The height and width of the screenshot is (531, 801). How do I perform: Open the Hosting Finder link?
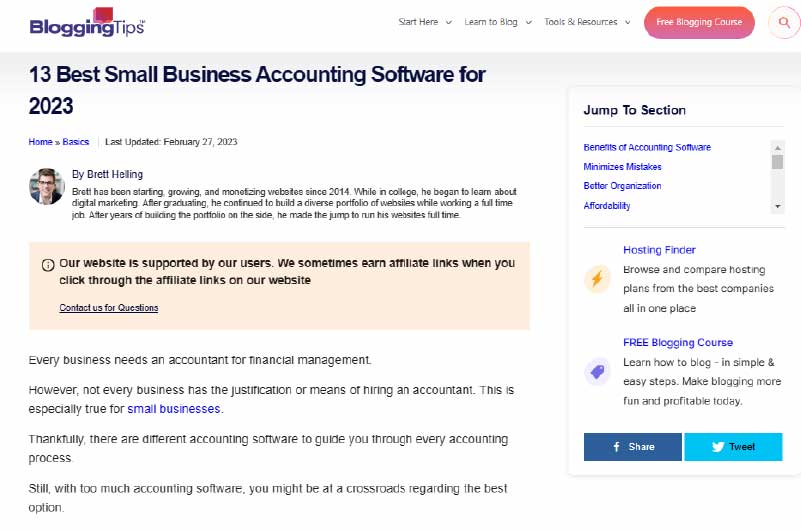pos(659,250)
